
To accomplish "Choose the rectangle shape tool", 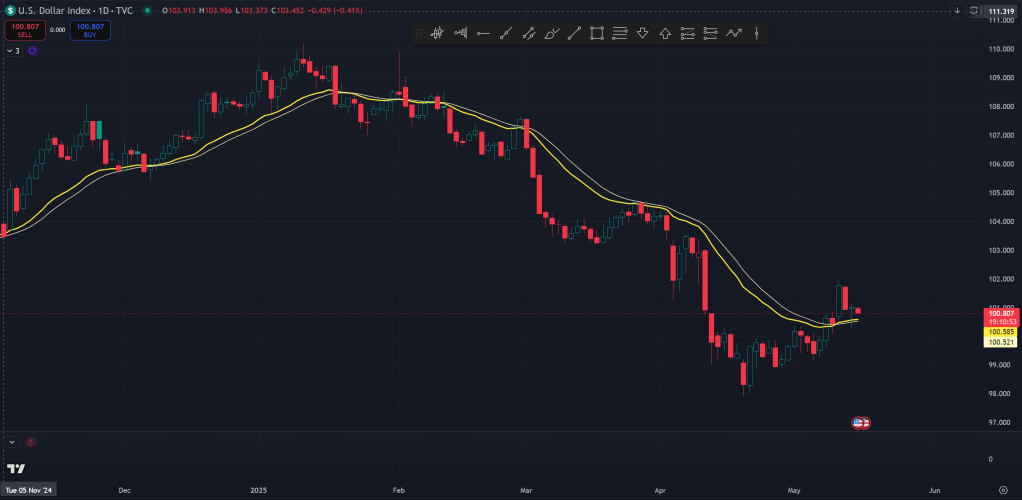I will [597, 33].
